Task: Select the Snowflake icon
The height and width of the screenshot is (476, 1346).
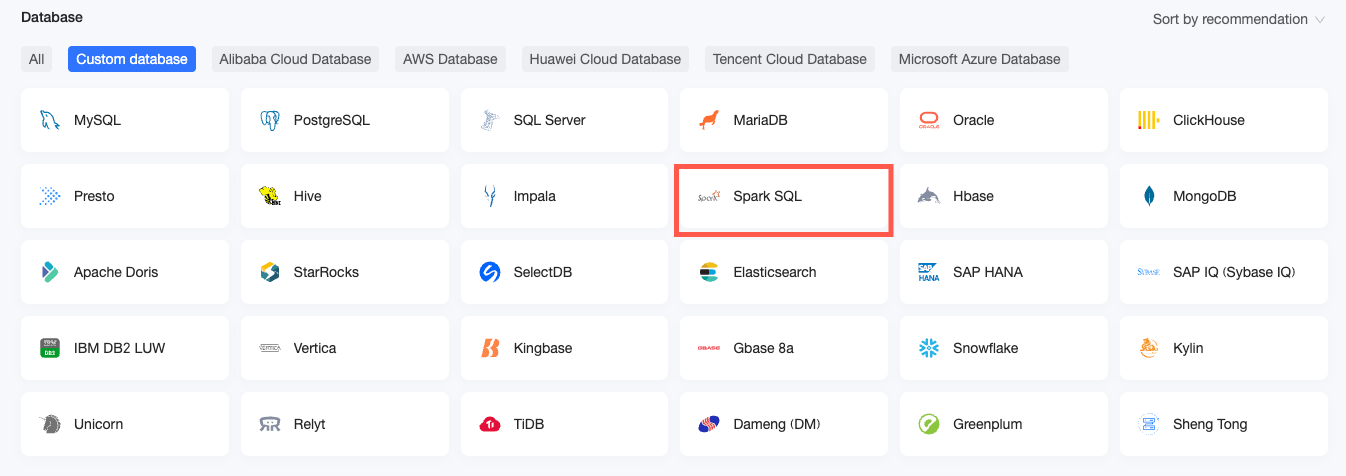Action: tap(929, 348)
